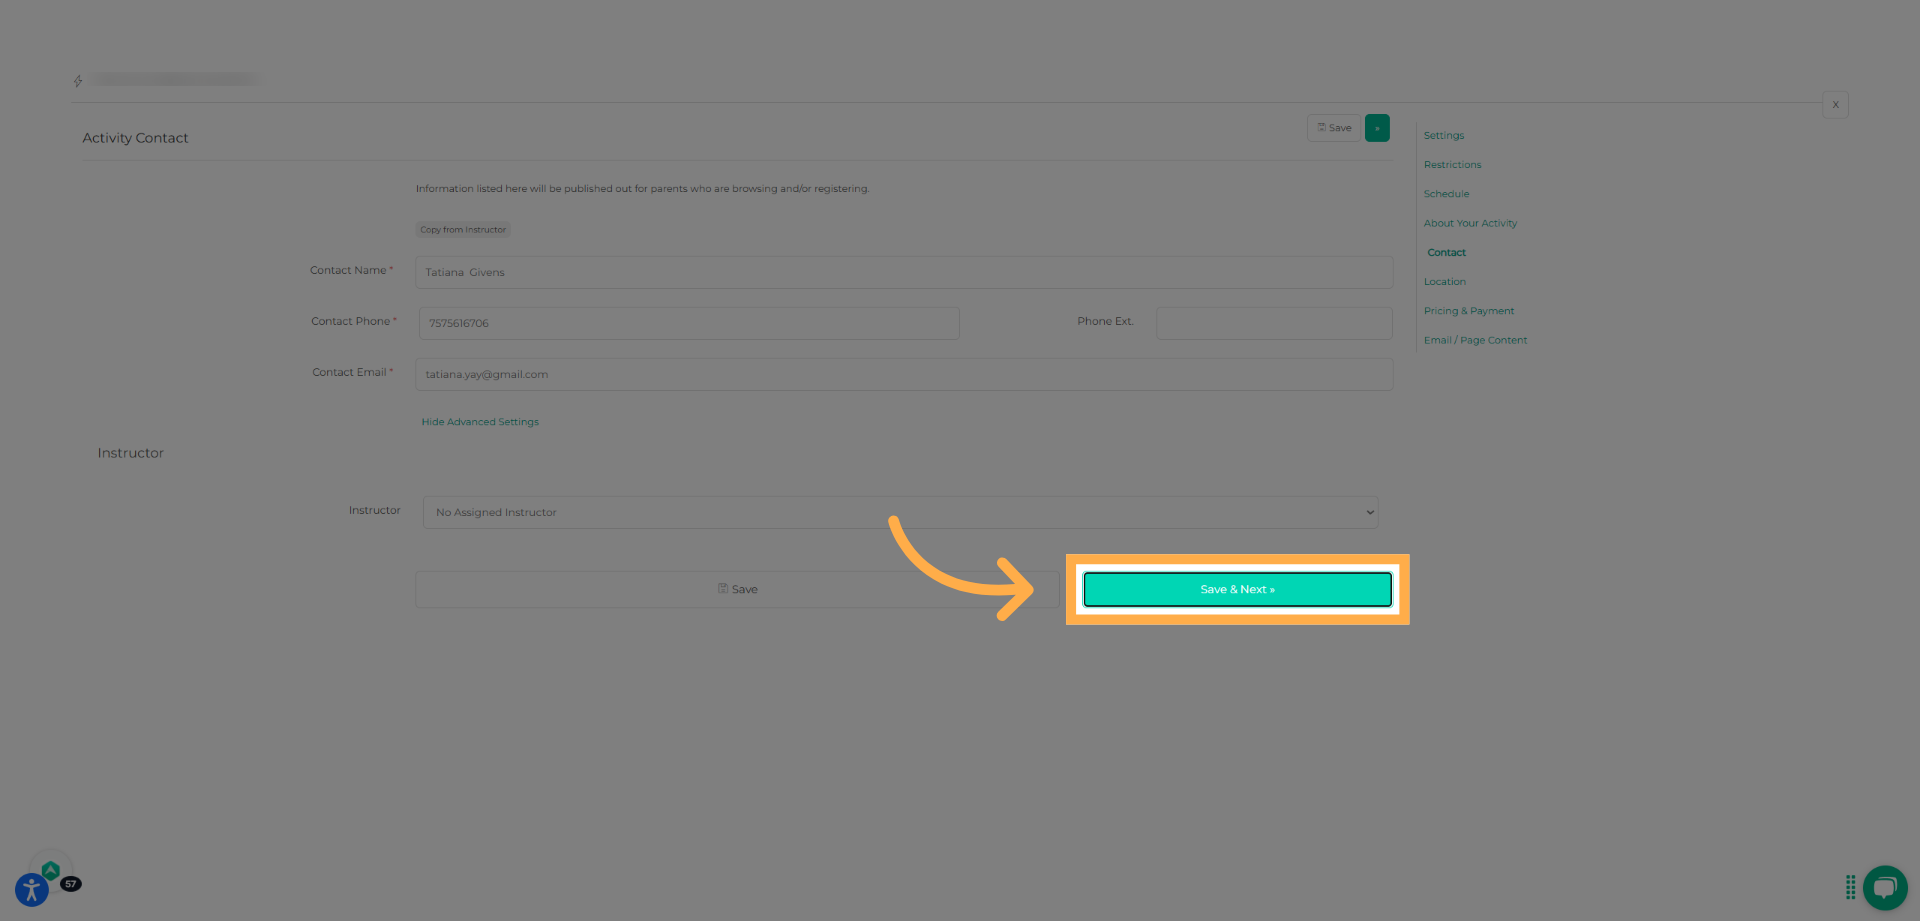Click the dotted grip handle beside chat
The height and width of the screenshot is (921, 1920).
(1850, 887)
